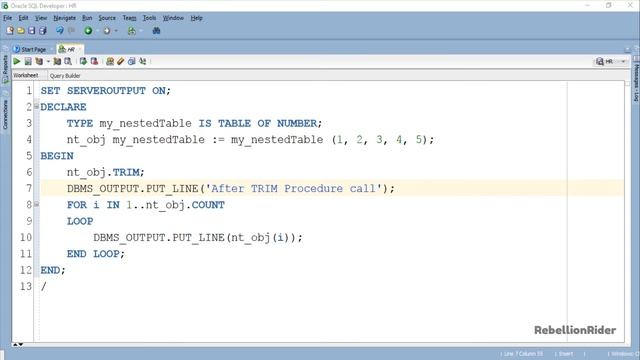Click the Open folder icon

(x=21, y=31)
